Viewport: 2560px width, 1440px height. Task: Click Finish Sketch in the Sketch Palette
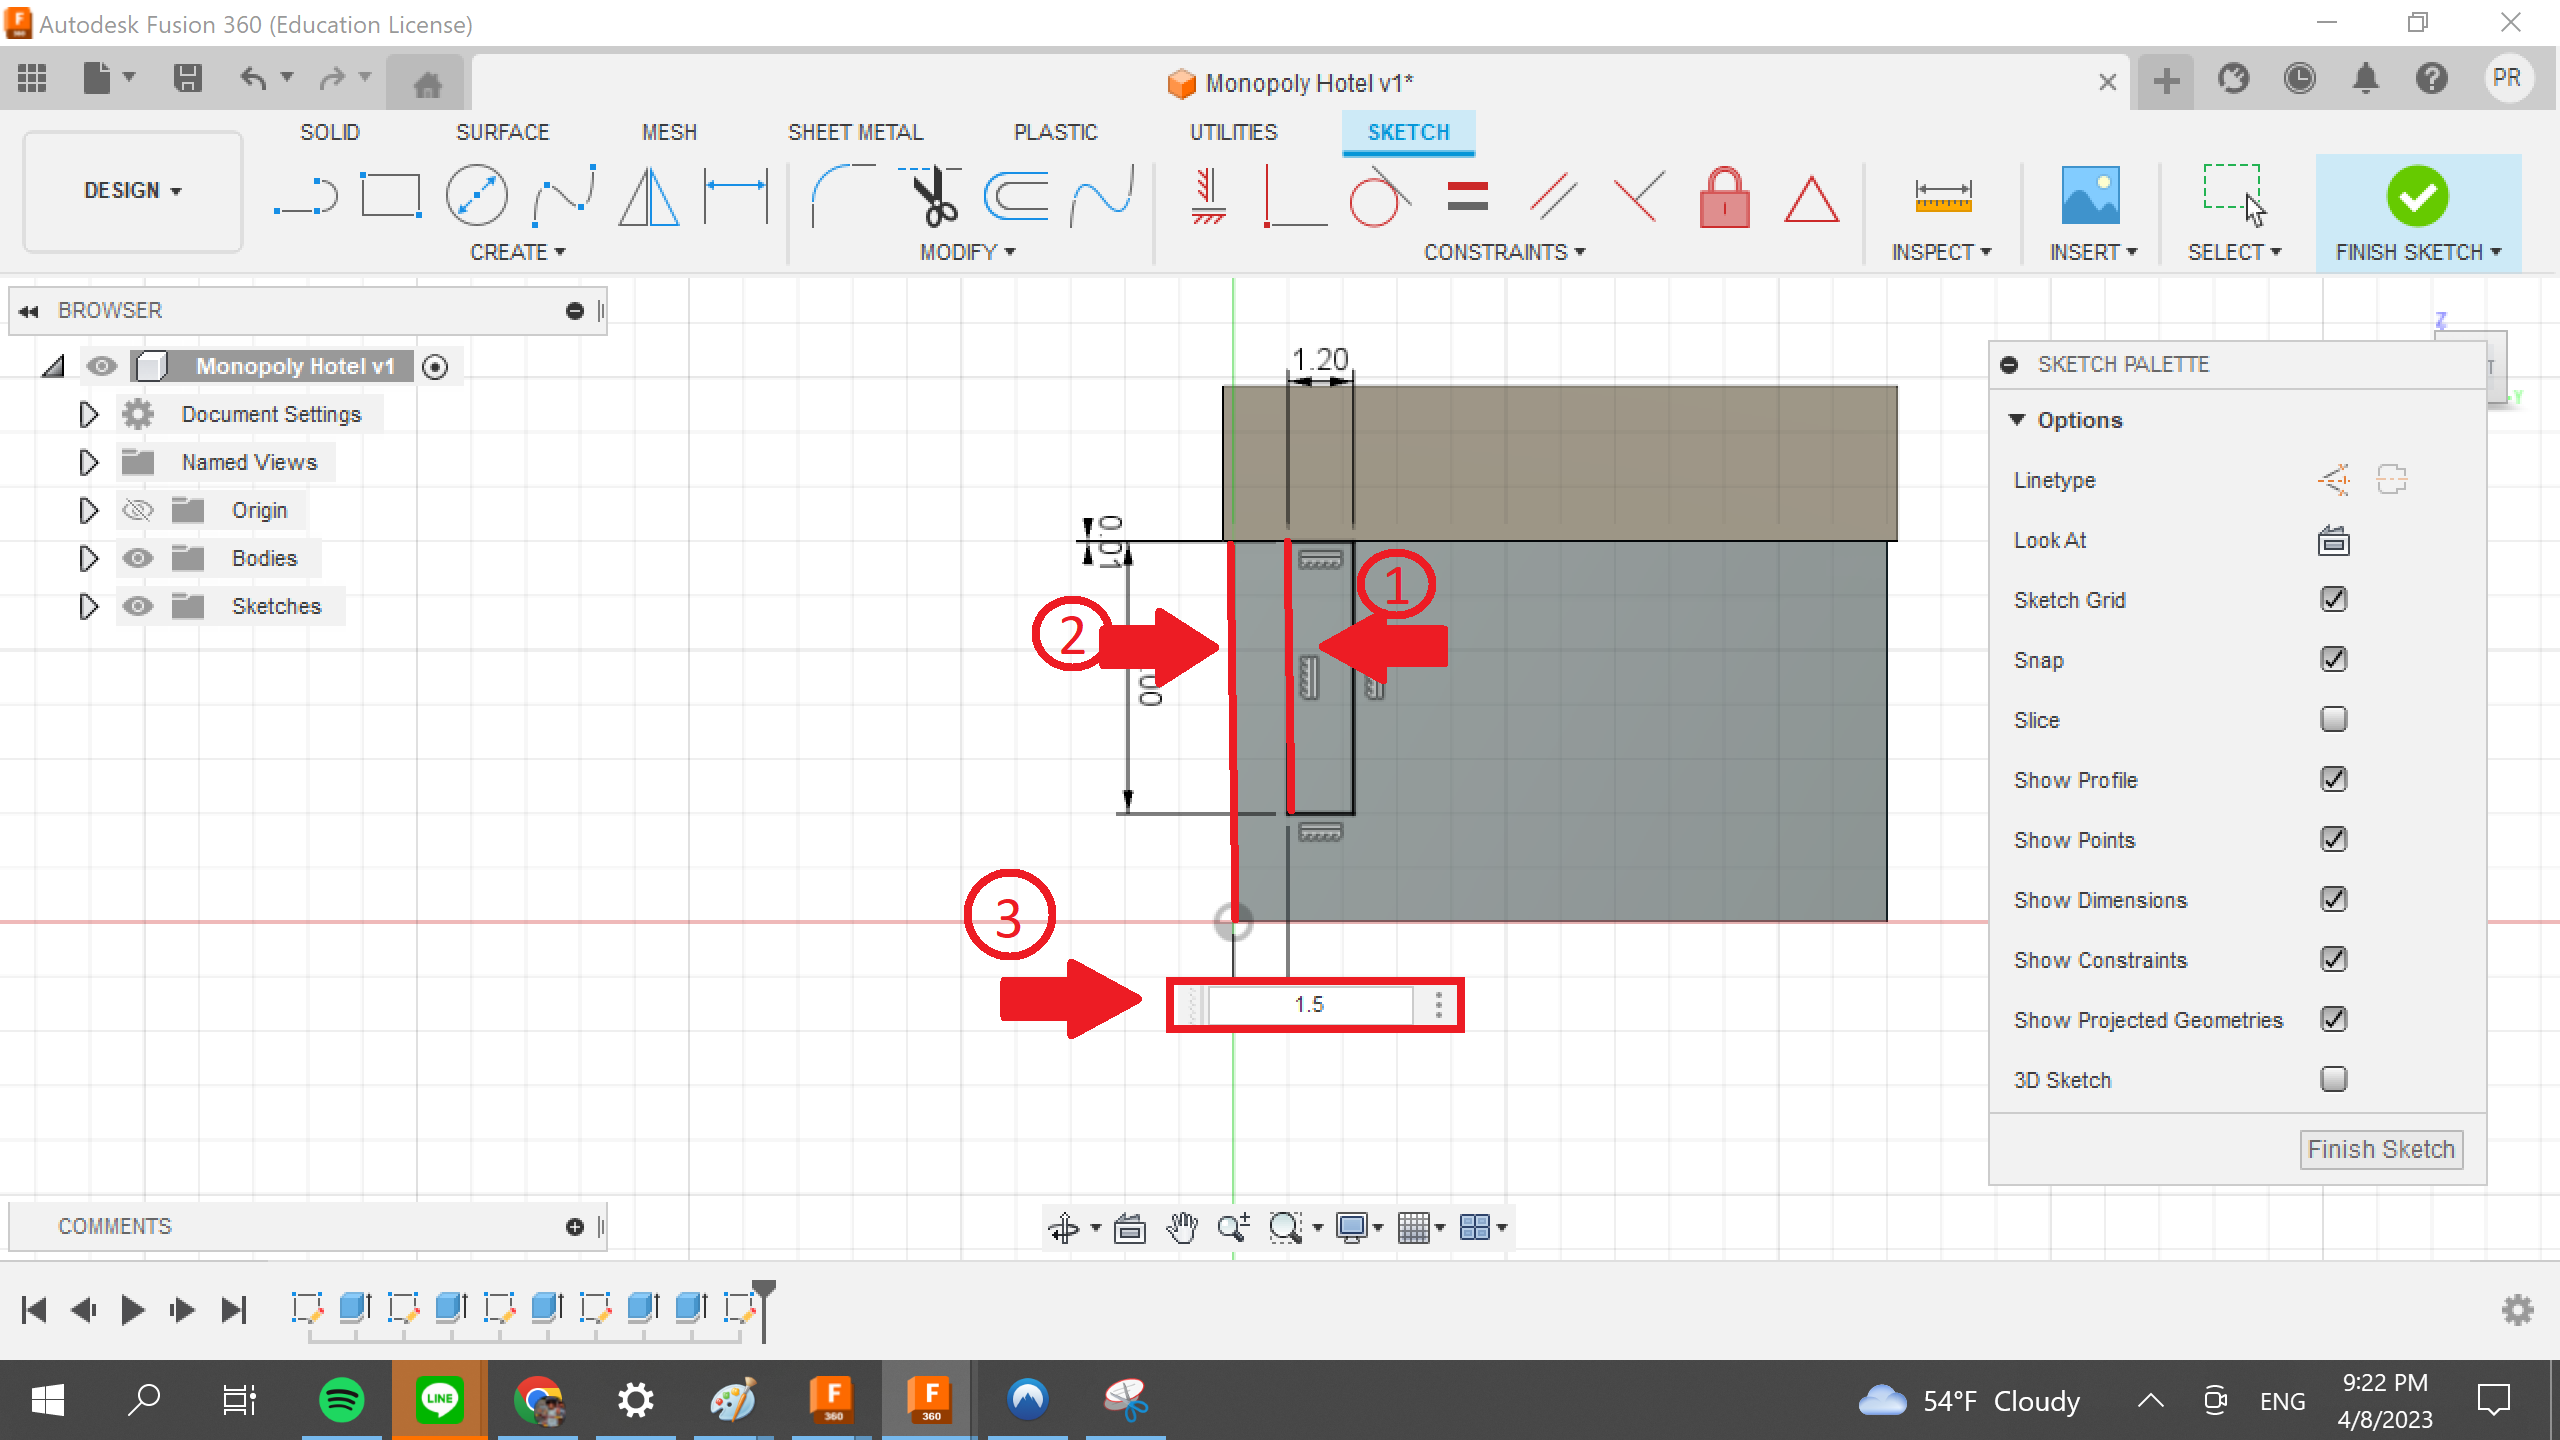[2380, 1148]
